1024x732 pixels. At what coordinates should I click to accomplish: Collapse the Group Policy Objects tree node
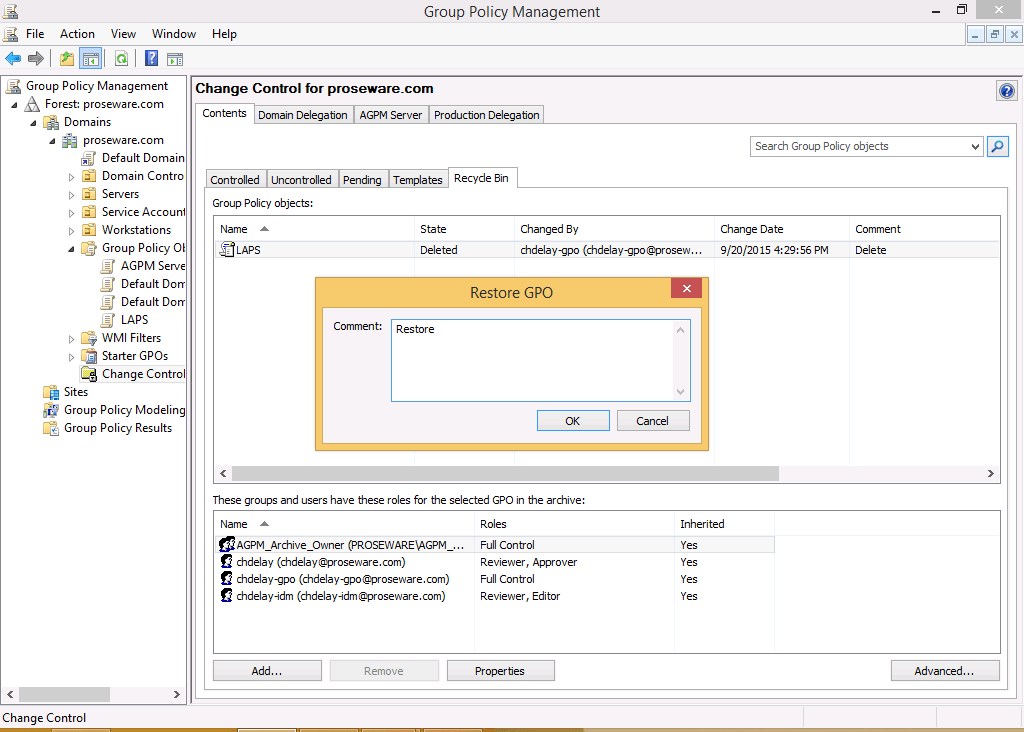(x=72, y=248)
